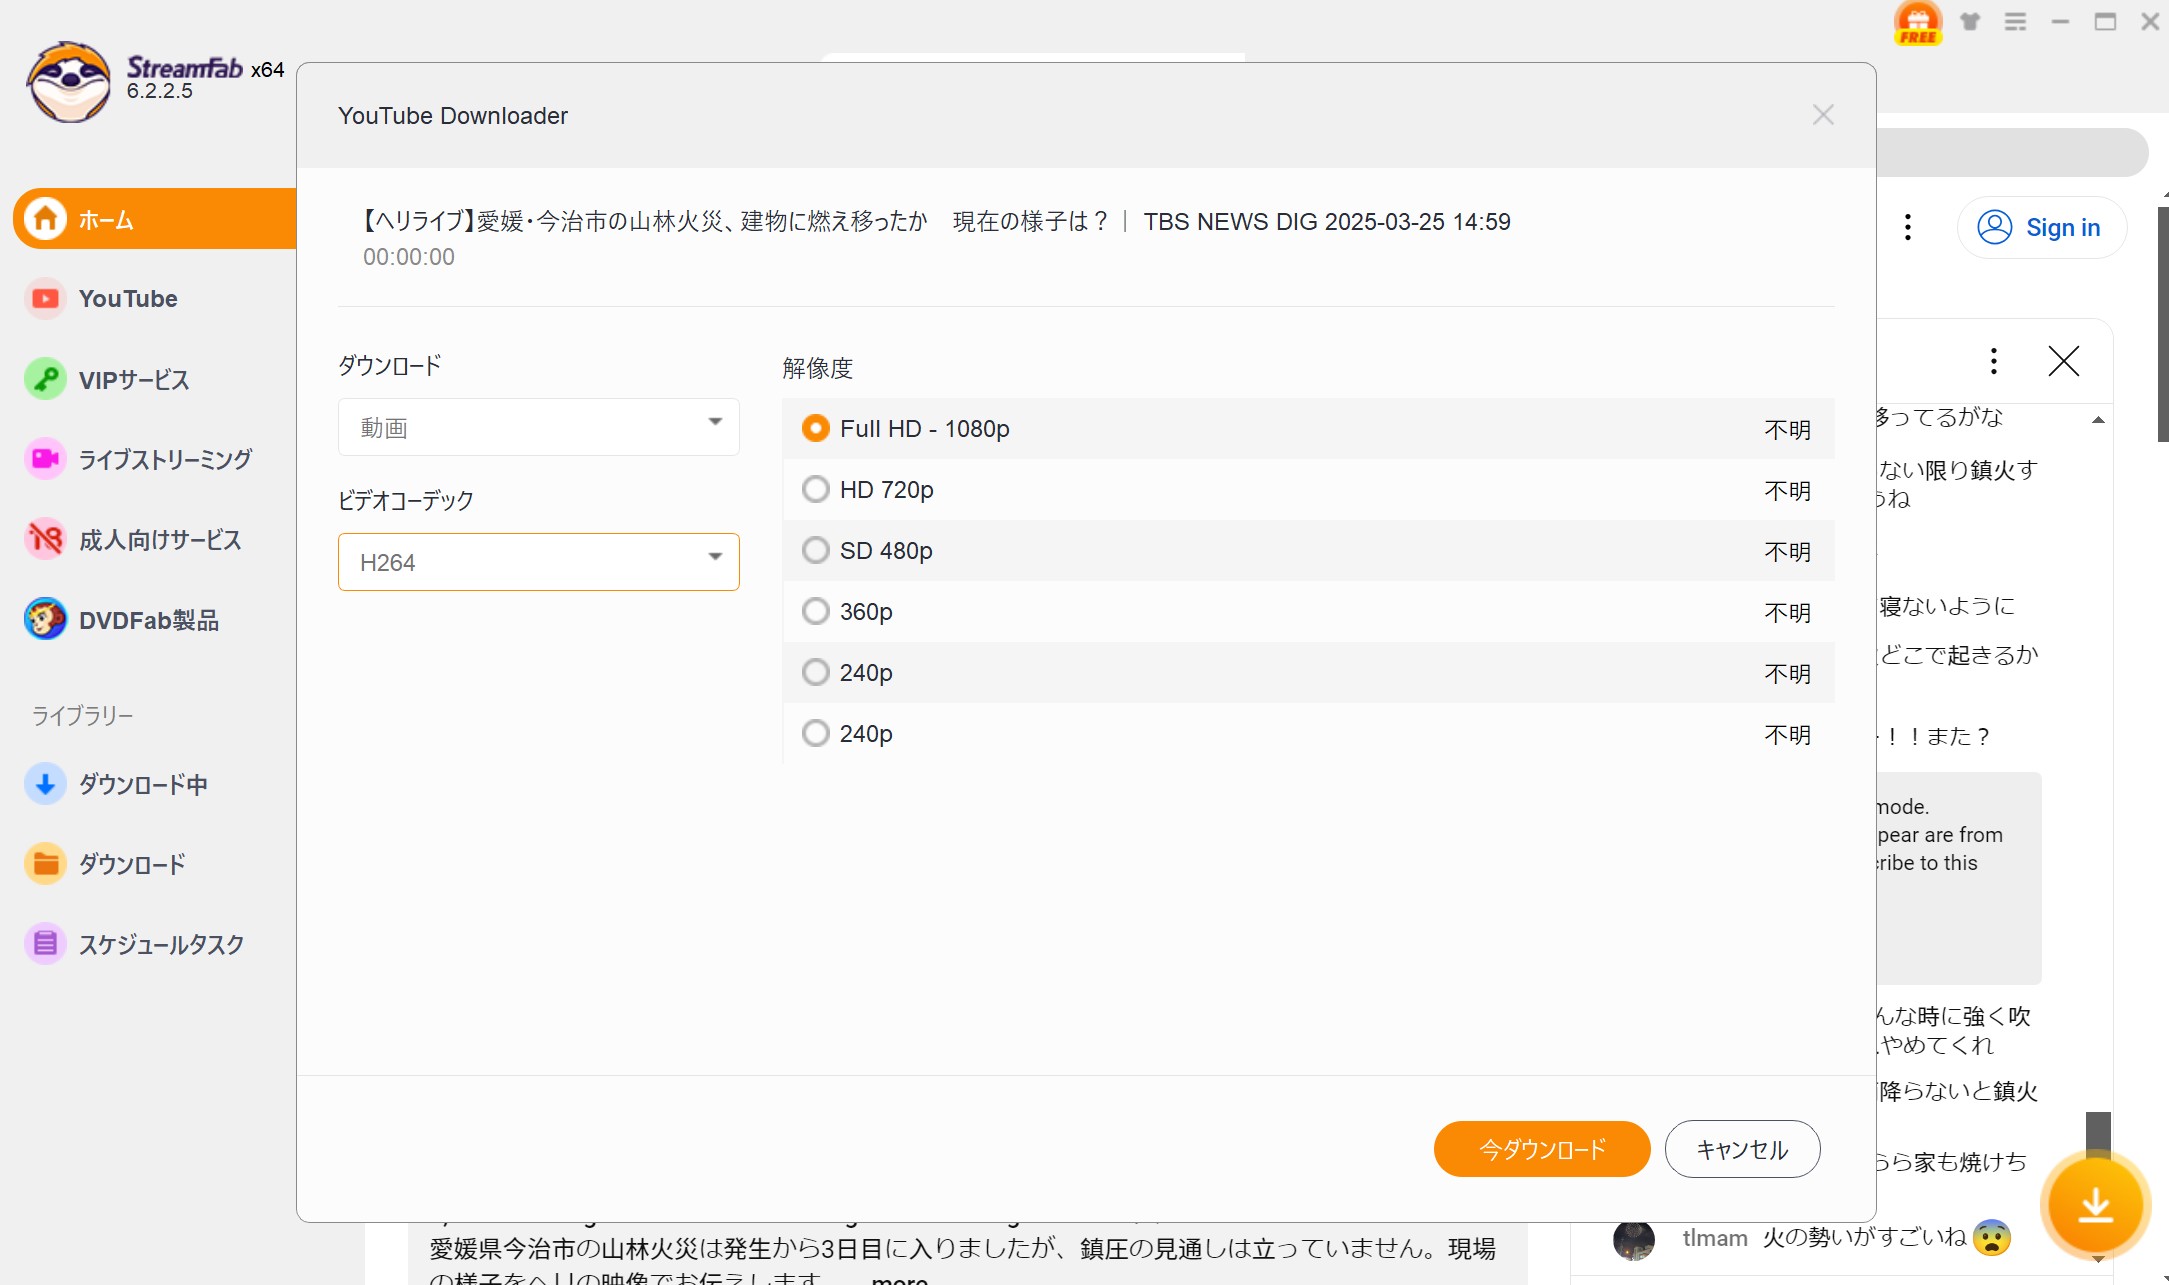
Task: Click the home house icon
Action: pos(45,218)
